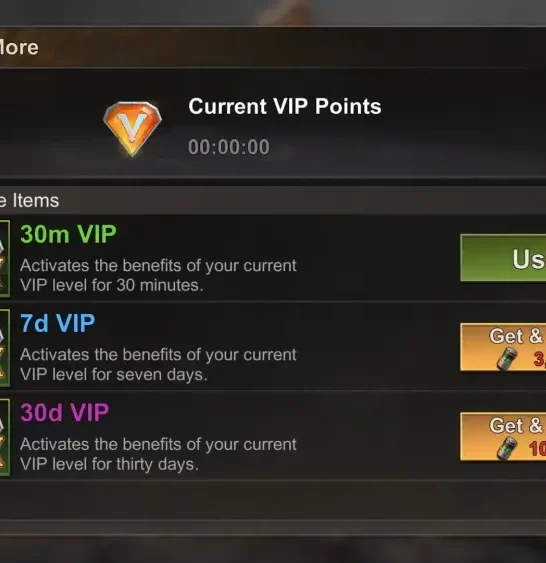This screenshot has height=563, width=546.
Task: Select the Items section header
Action: point(29,200)
